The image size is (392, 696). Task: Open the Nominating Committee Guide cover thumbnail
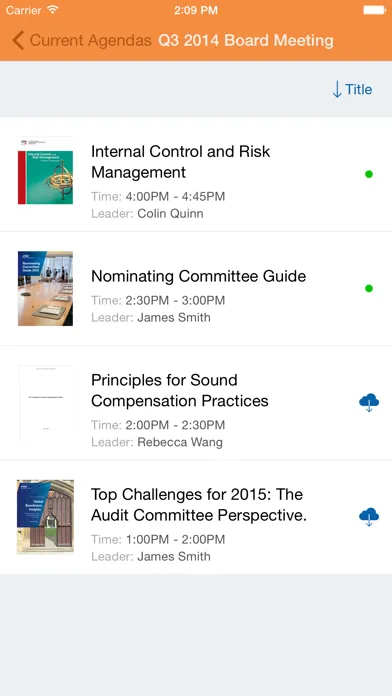[45, 289]
